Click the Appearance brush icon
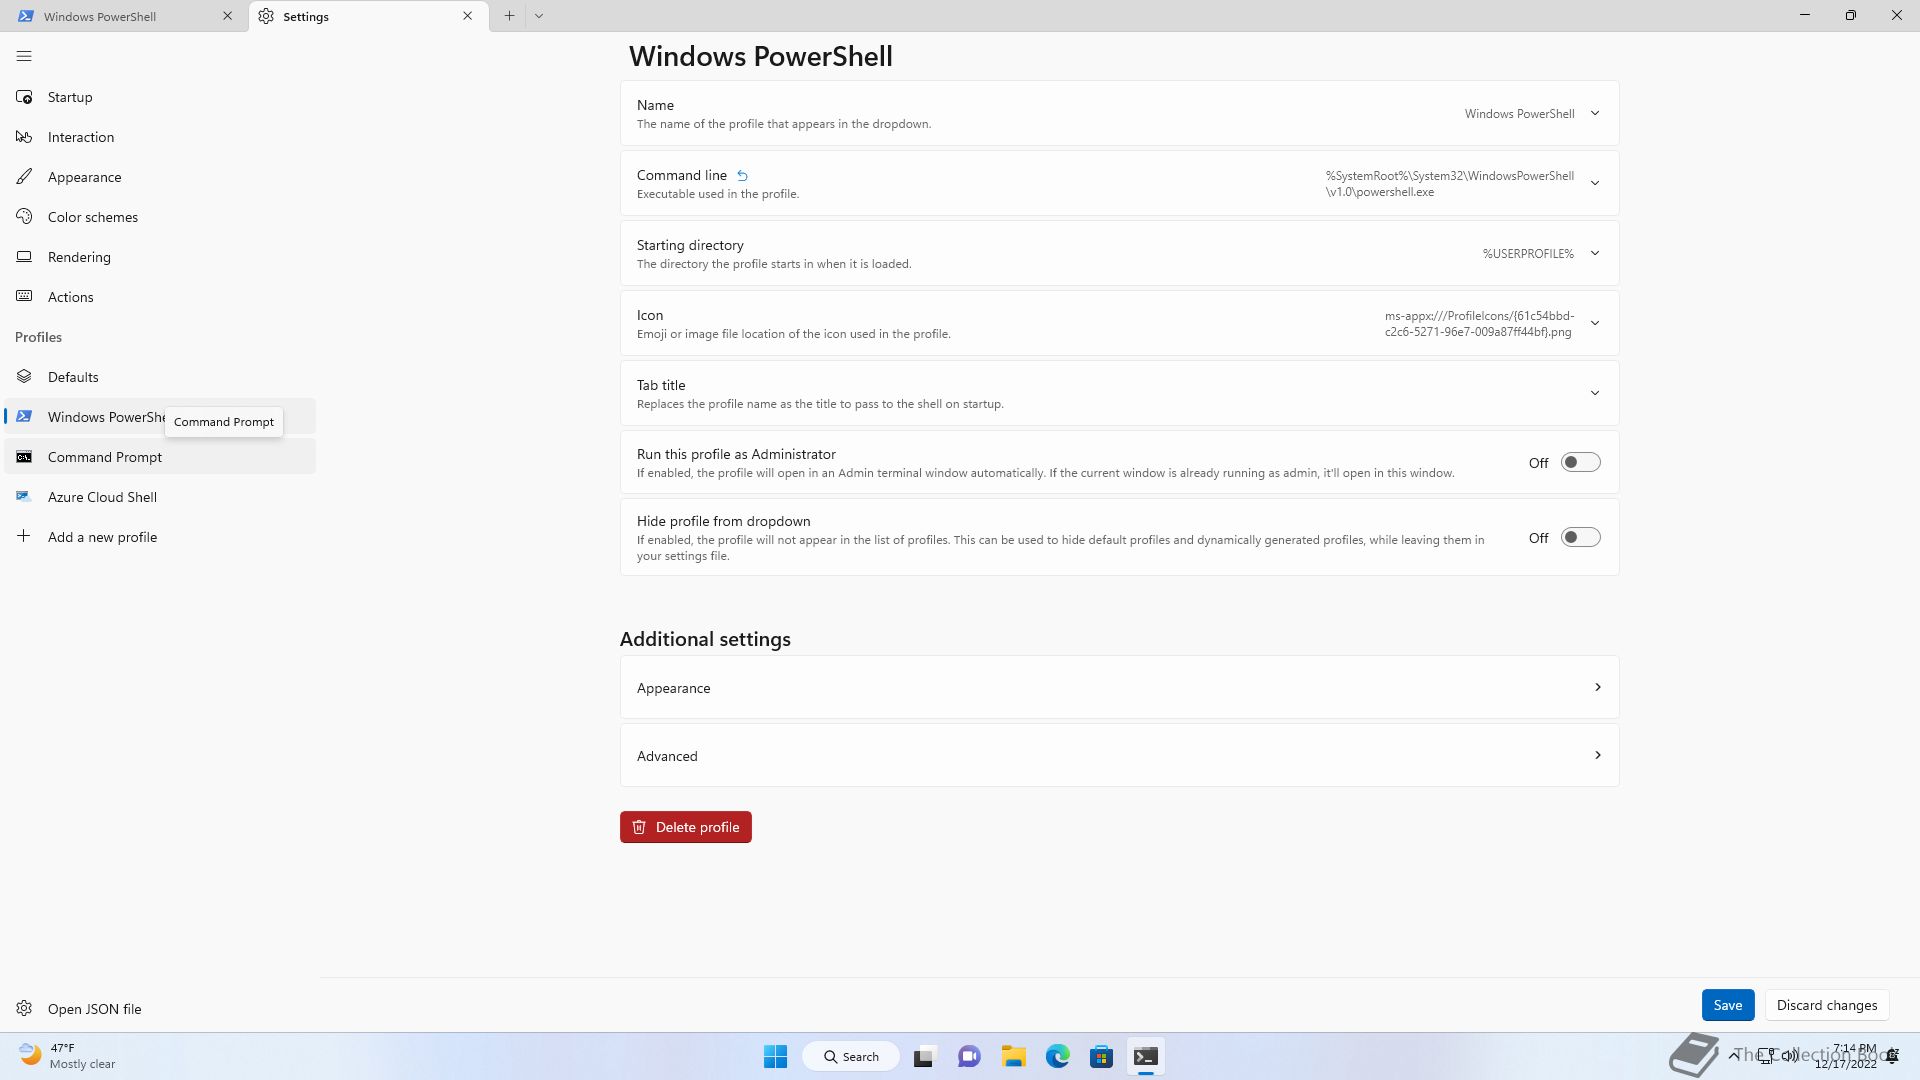Image resolution: width=1920 pixels, height=1080 pixels. point(24,177)
